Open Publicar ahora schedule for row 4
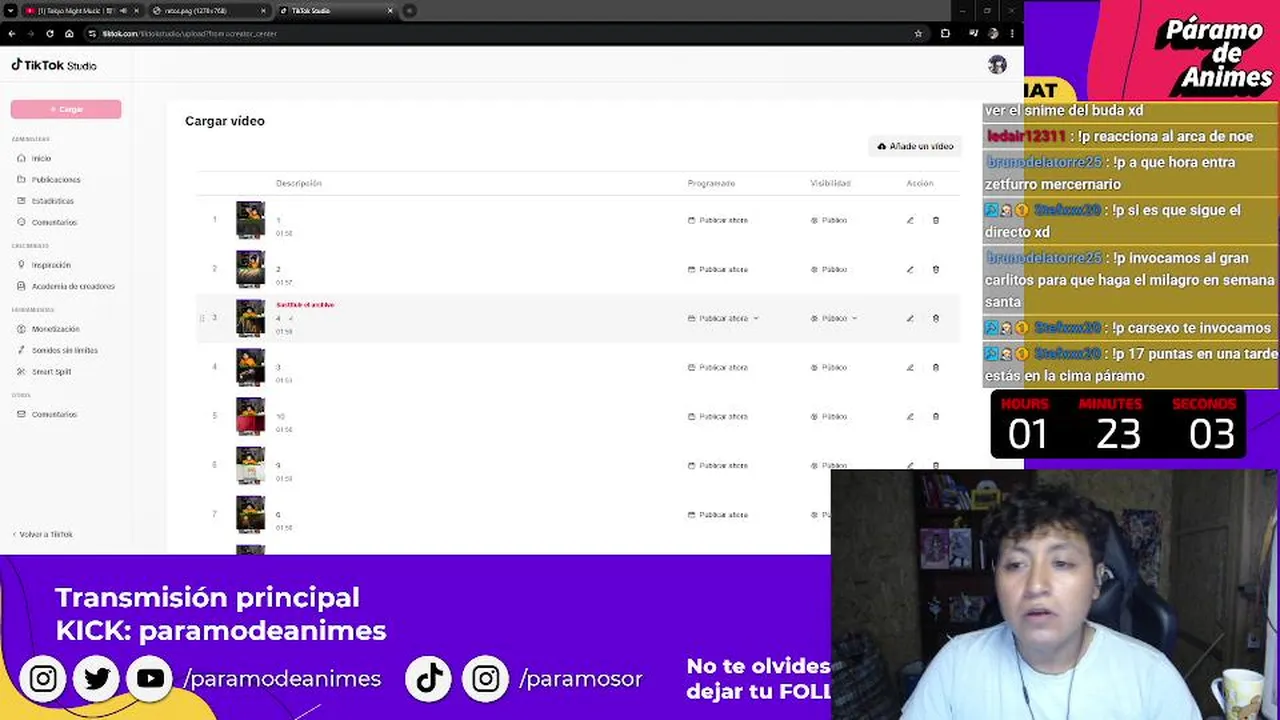Screen dimensions: 1280x720 click(x=718, y=367)
